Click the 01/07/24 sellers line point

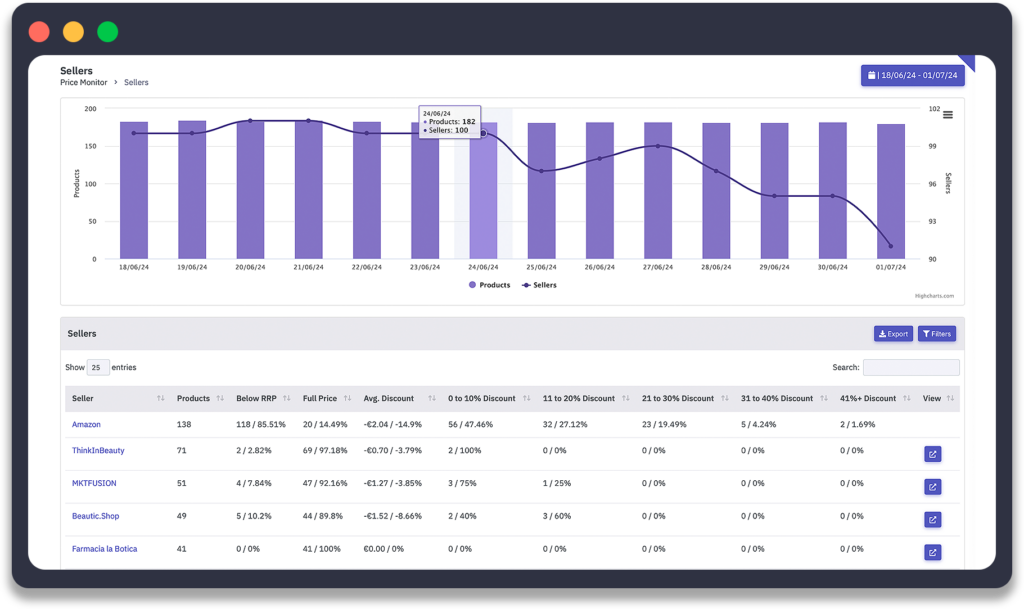coord(891,246)
